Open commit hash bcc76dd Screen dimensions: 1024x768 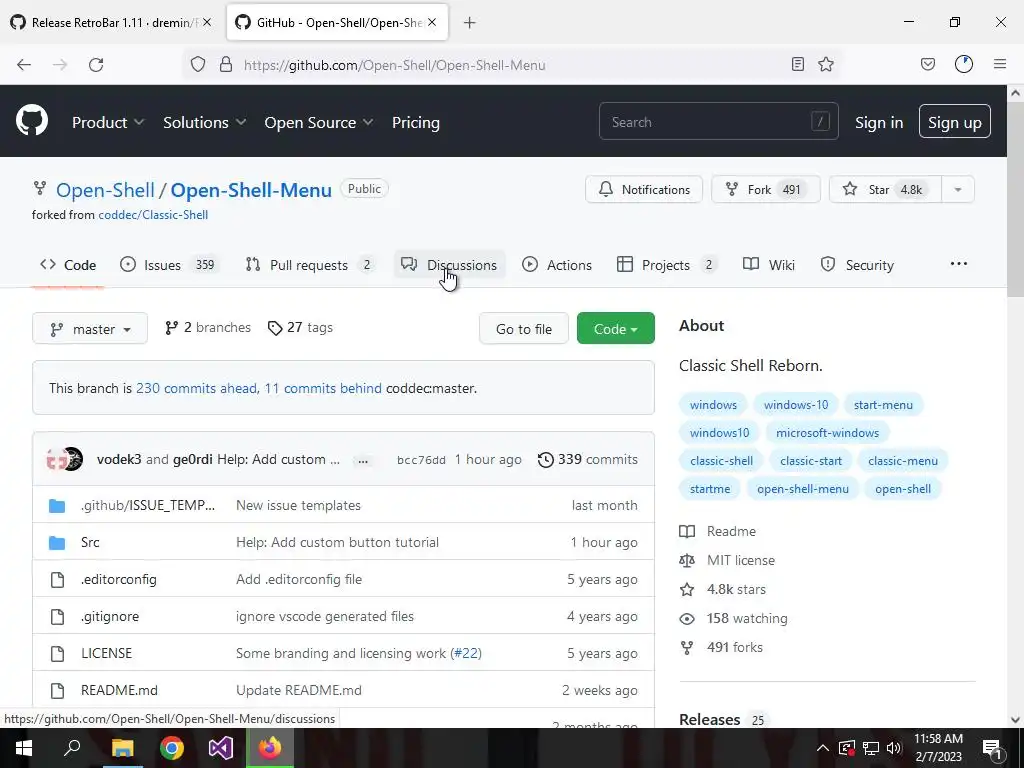(x=421, y=460)
